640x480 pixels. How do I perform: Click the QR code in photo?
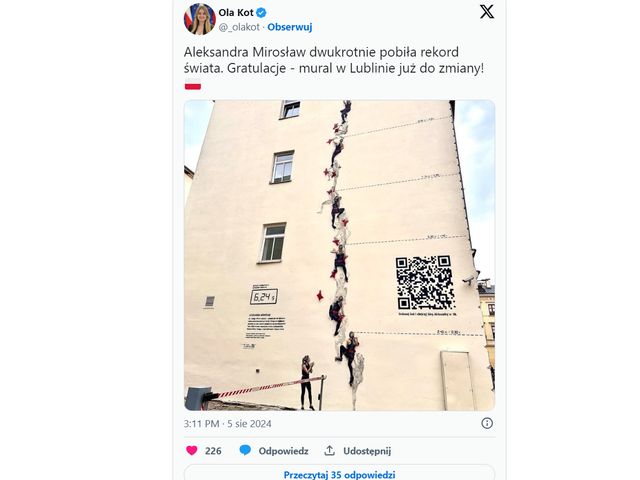click(x=425, y=282)
